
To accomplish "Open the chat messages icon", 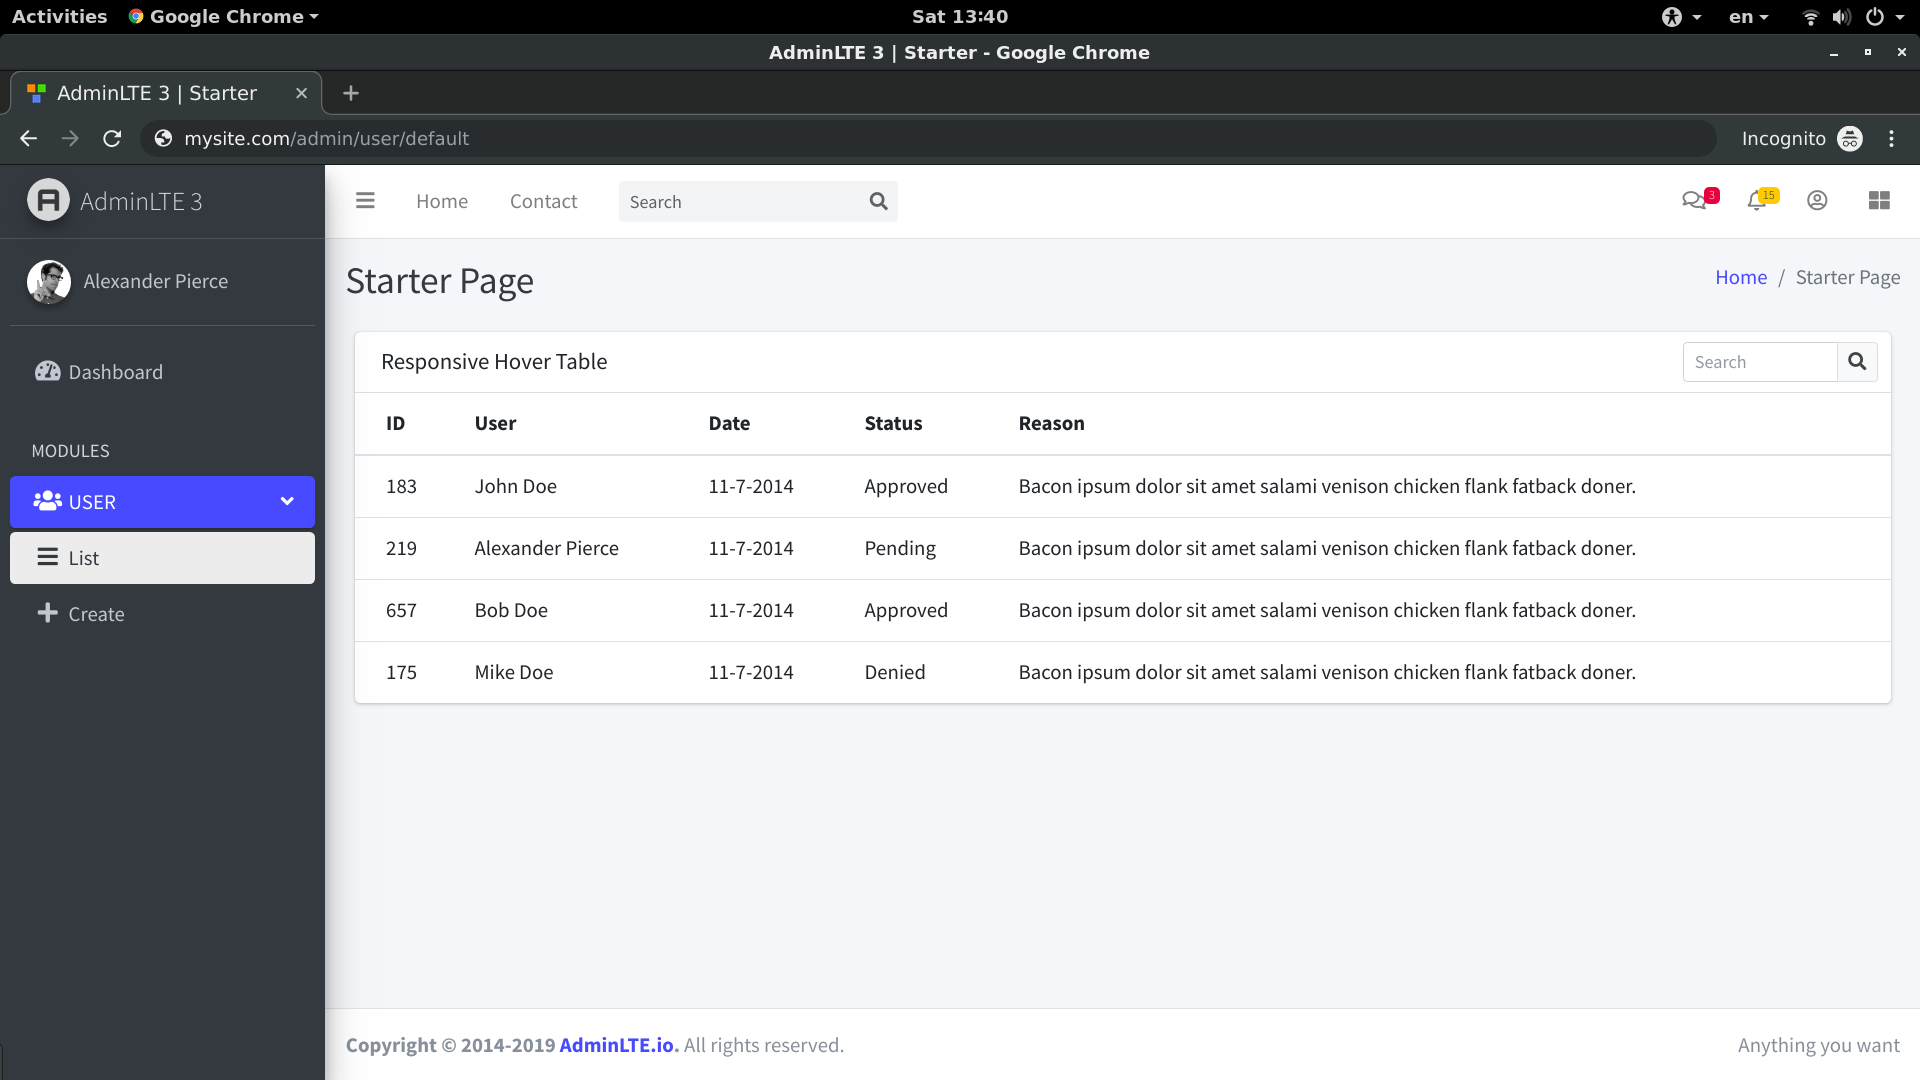I will tap(1693, 201).
